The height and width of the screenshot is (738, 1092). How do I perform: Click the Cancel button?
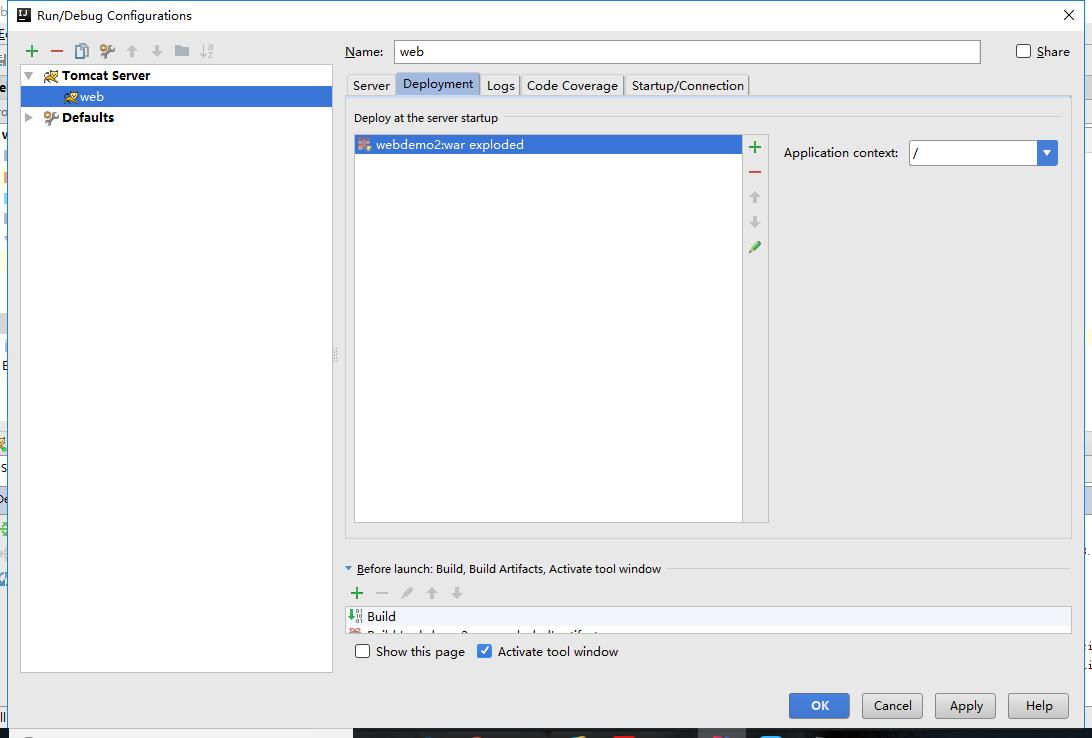(x=892, y=705)
